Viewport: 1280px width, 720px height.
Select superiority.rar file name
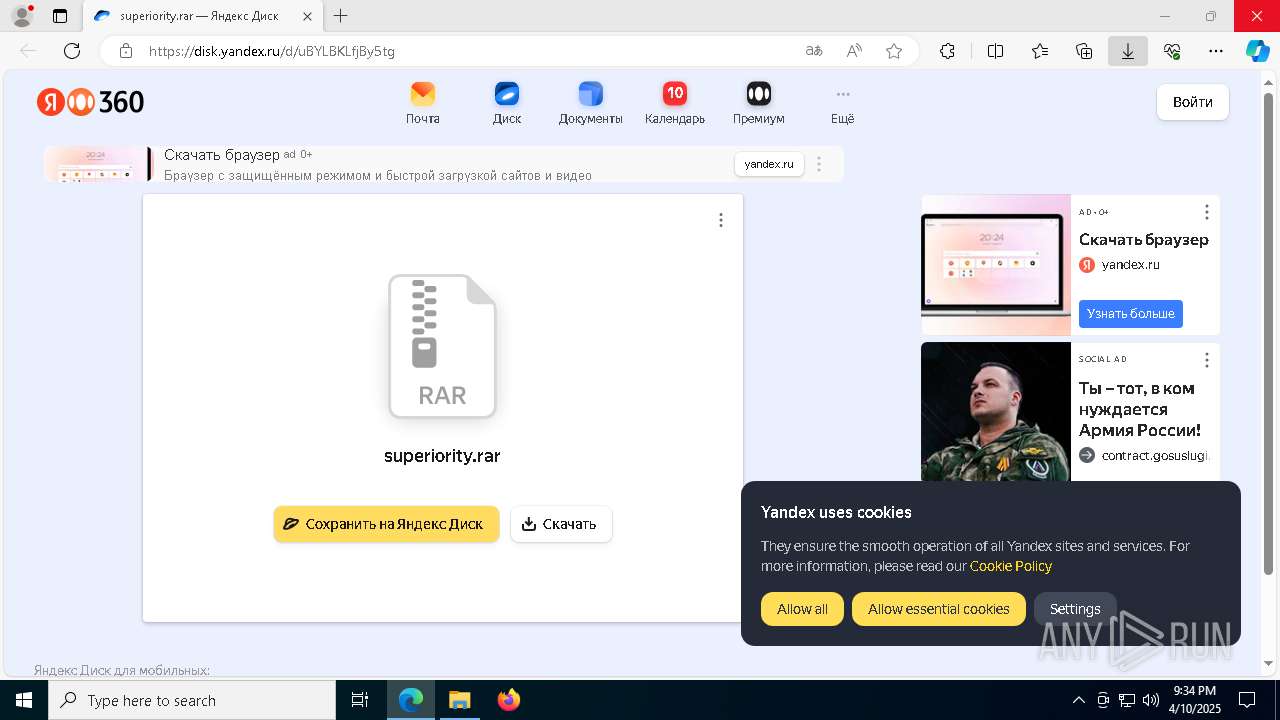(x=442, y=456)
